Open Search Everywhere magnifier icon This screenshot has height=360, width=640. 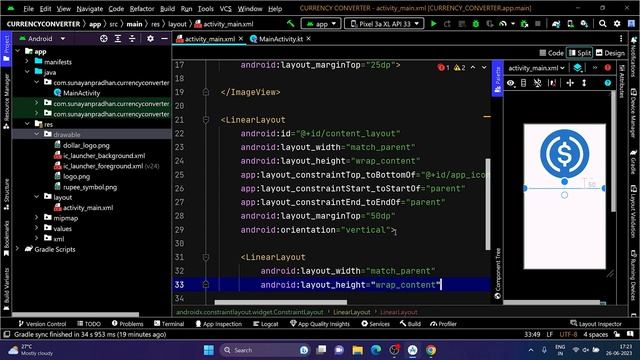coord(602,24)
